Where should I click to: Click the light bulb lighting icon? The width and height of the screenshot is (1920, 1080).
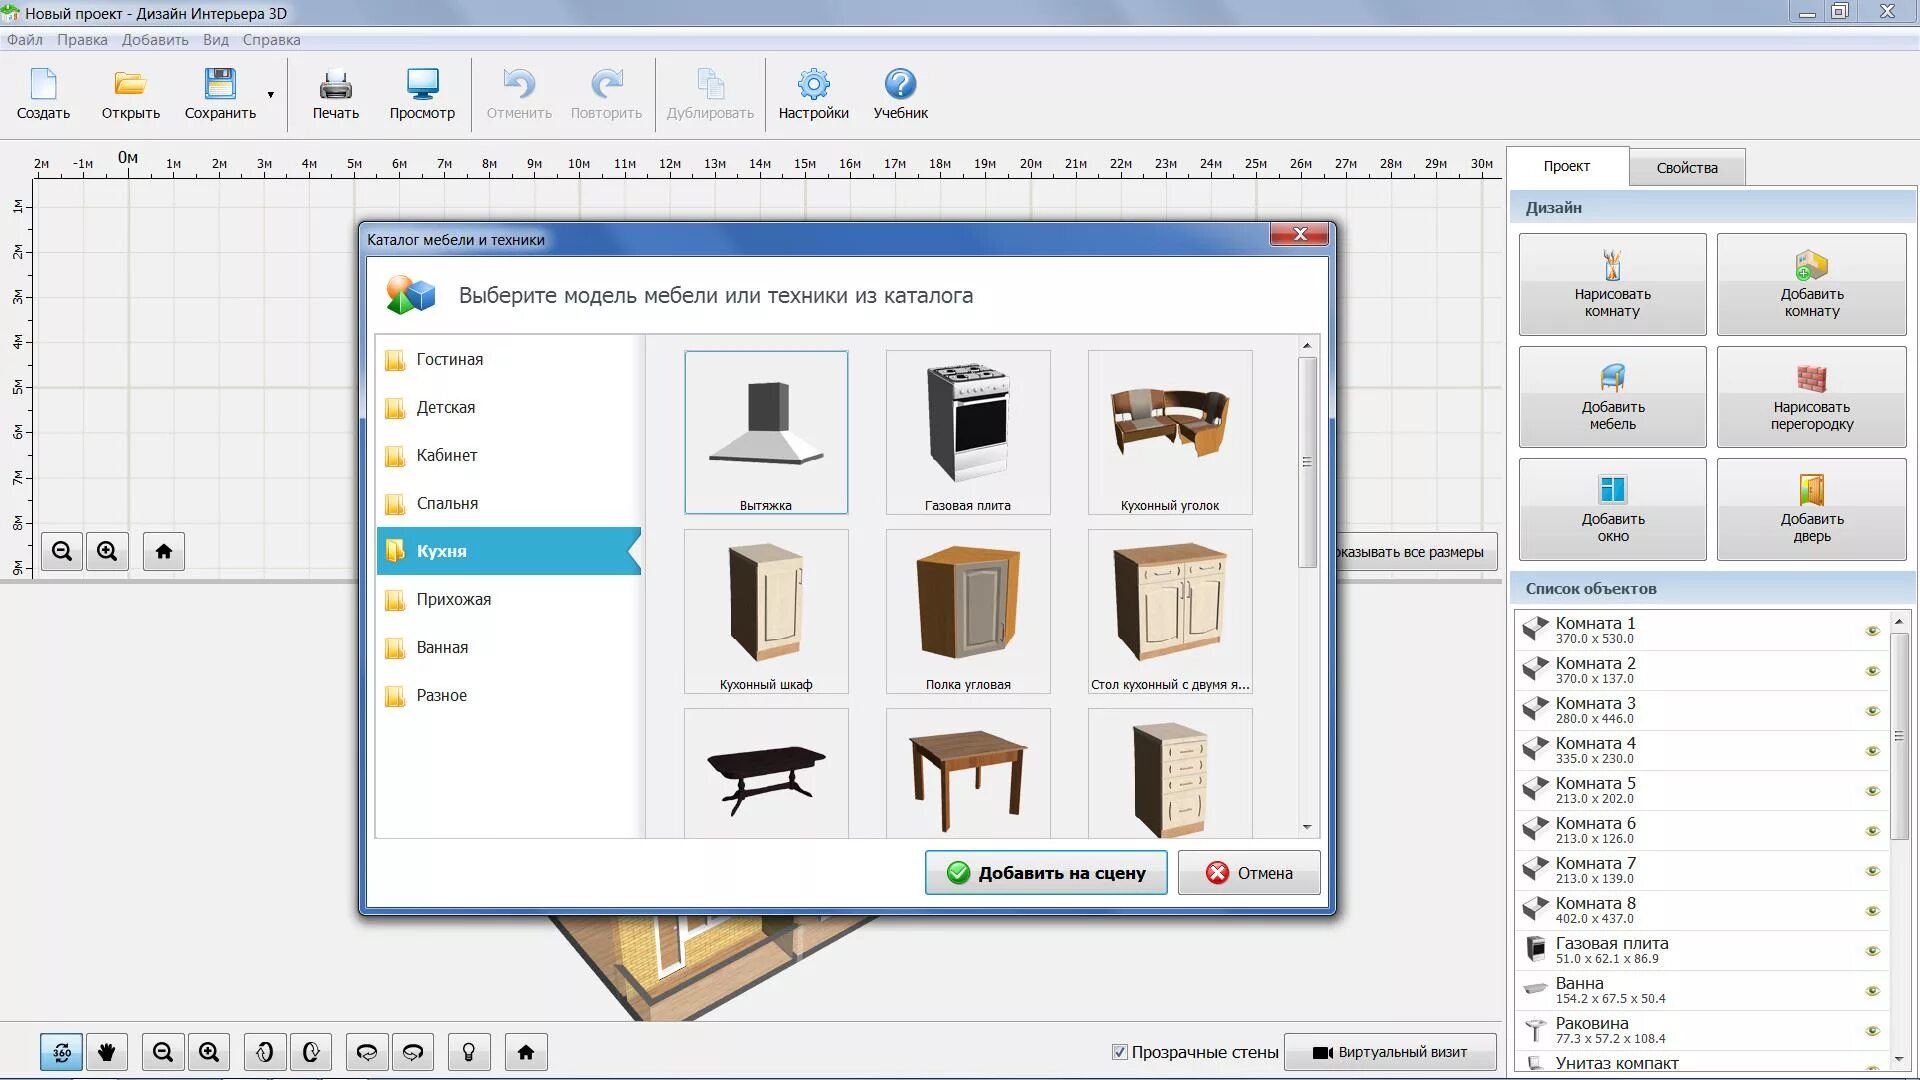point(468,1052)
